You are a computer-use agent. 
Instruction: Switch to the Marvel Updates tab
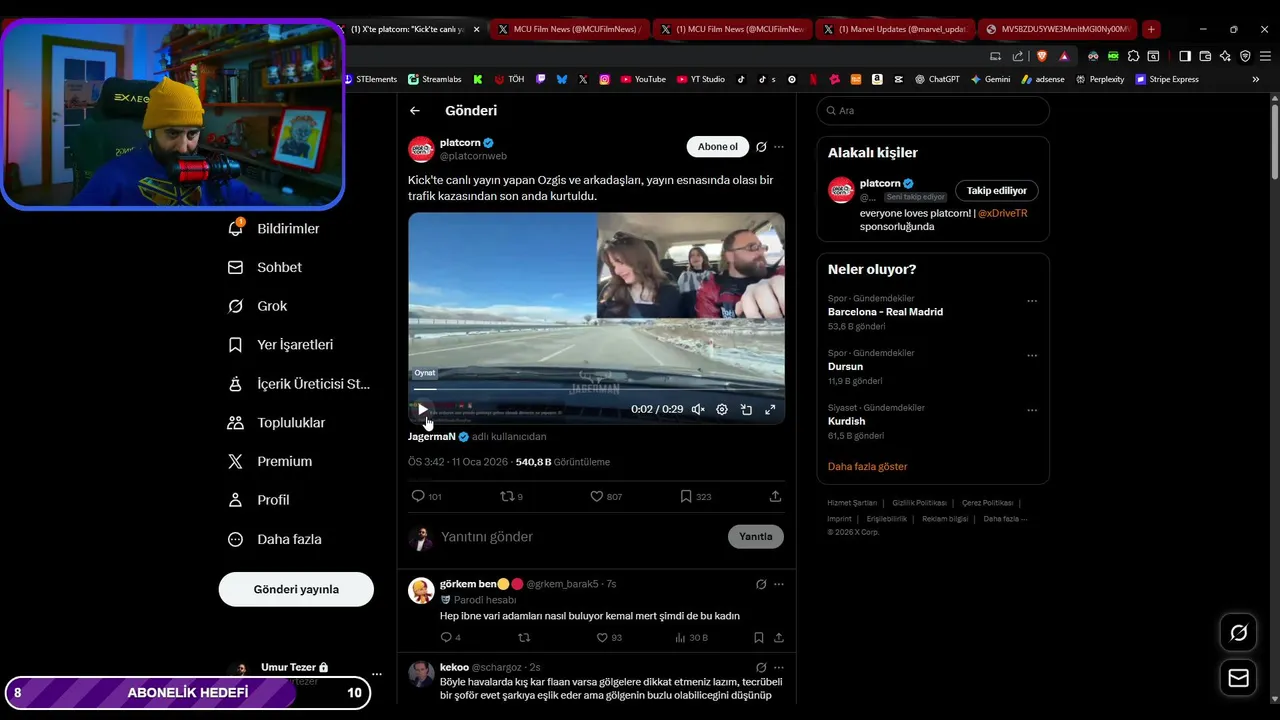895,29
